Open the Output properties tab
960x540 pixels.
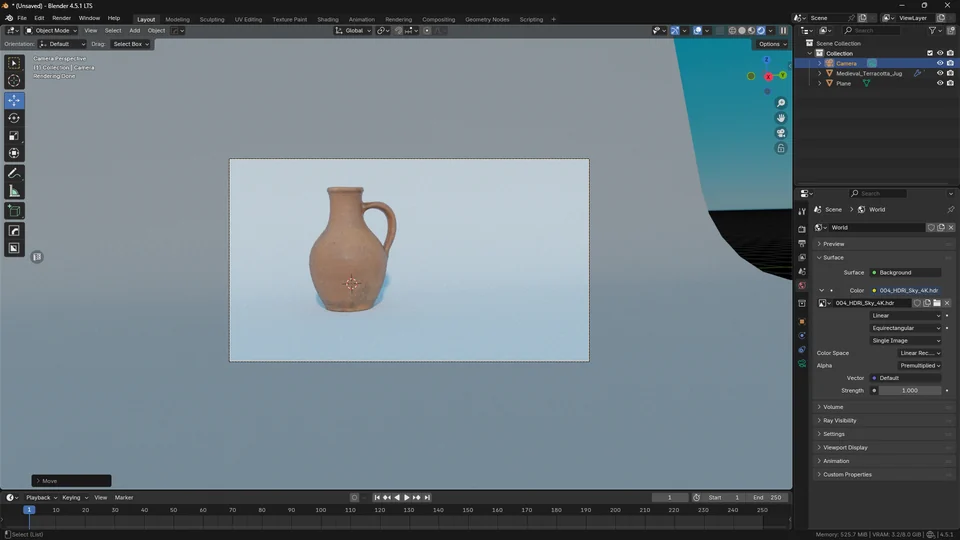(802, 244)
